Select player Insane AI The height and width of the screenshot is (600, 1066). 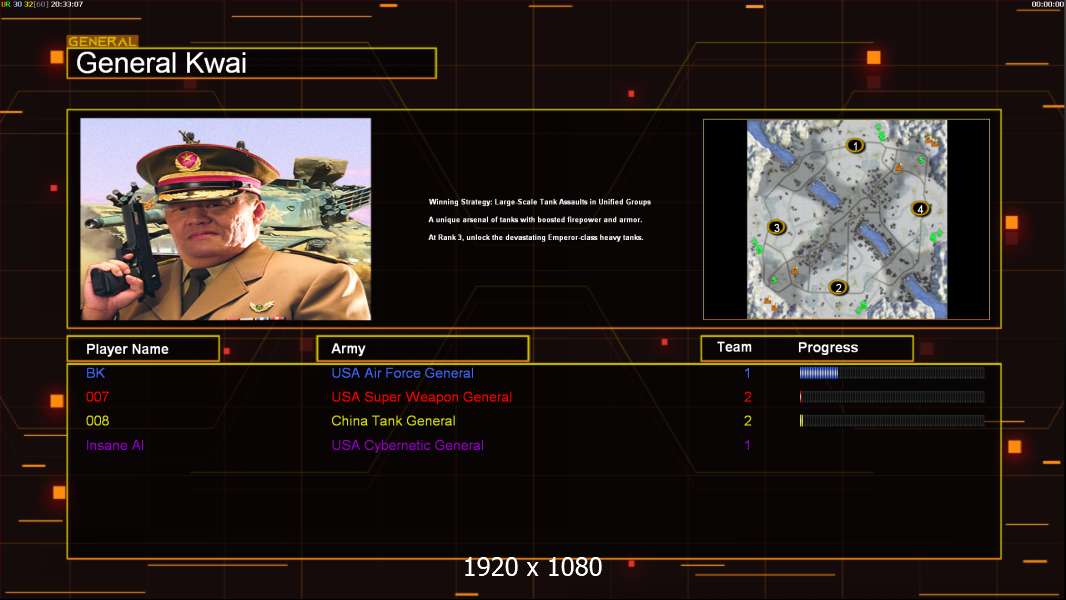(x=115, y=445)
